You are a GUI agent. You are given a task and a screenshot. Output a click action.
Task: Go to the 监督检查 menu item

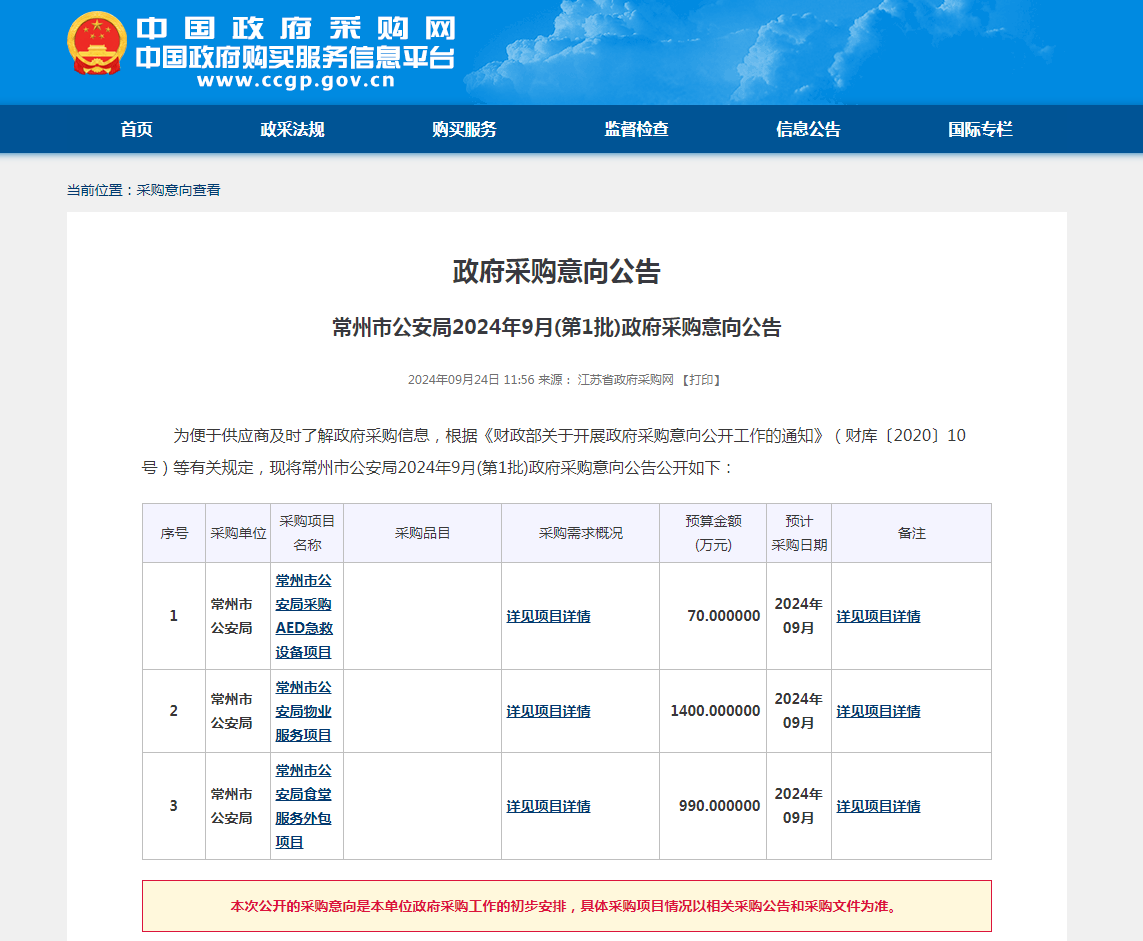636,129
